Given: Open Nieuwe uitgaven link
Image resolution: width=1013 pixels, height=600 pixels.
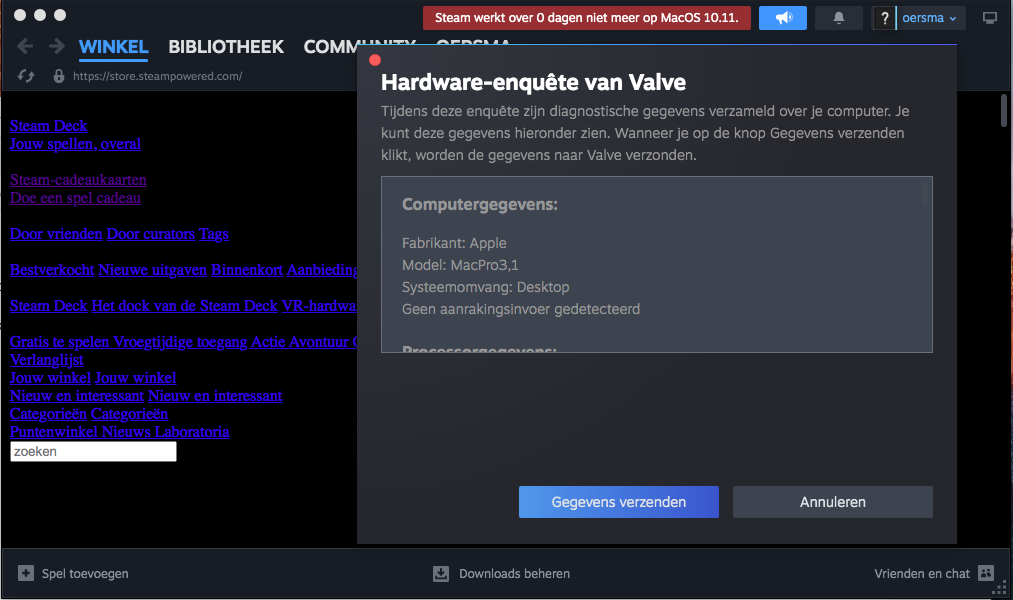Looking at the screenshot, I should tap(152, 270).
